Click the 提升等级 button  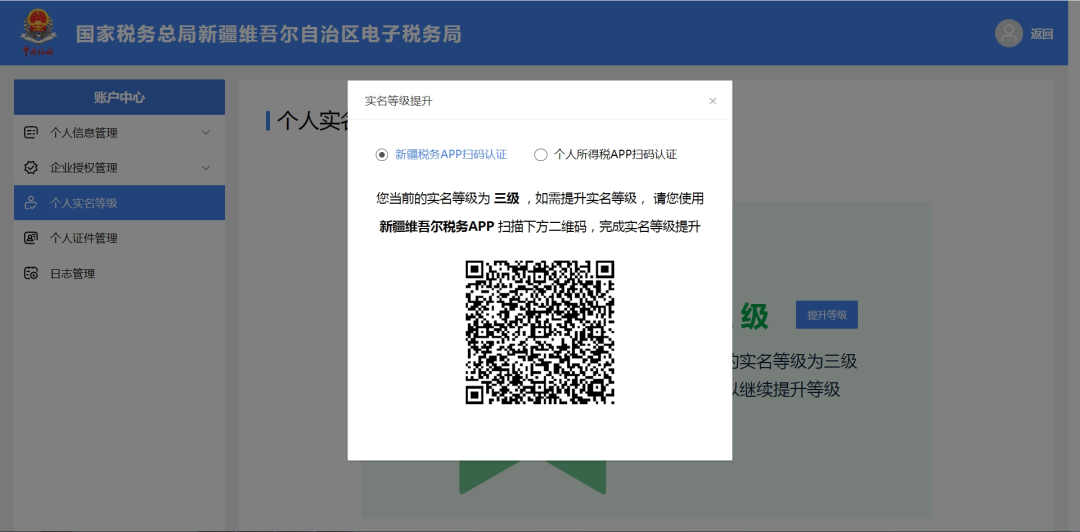[x=827, y=315]
